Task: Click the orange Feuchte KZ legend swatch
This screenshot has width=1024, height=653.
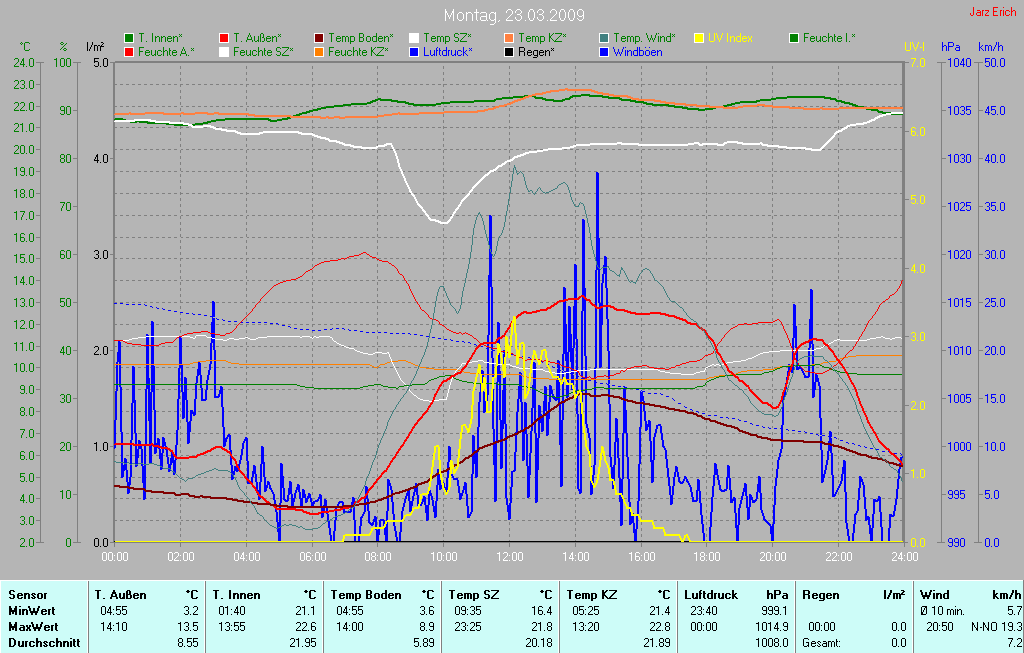Action: coord(319,52)
